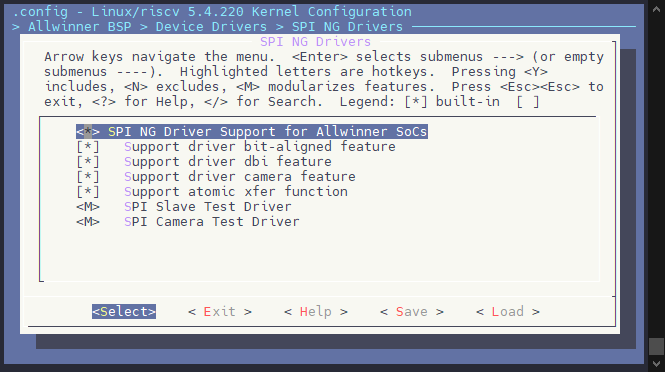Toggle the driver dbi feature checkbox
Image resolution: width=665 pixels, height=372 pixels.
coord(88,162)
